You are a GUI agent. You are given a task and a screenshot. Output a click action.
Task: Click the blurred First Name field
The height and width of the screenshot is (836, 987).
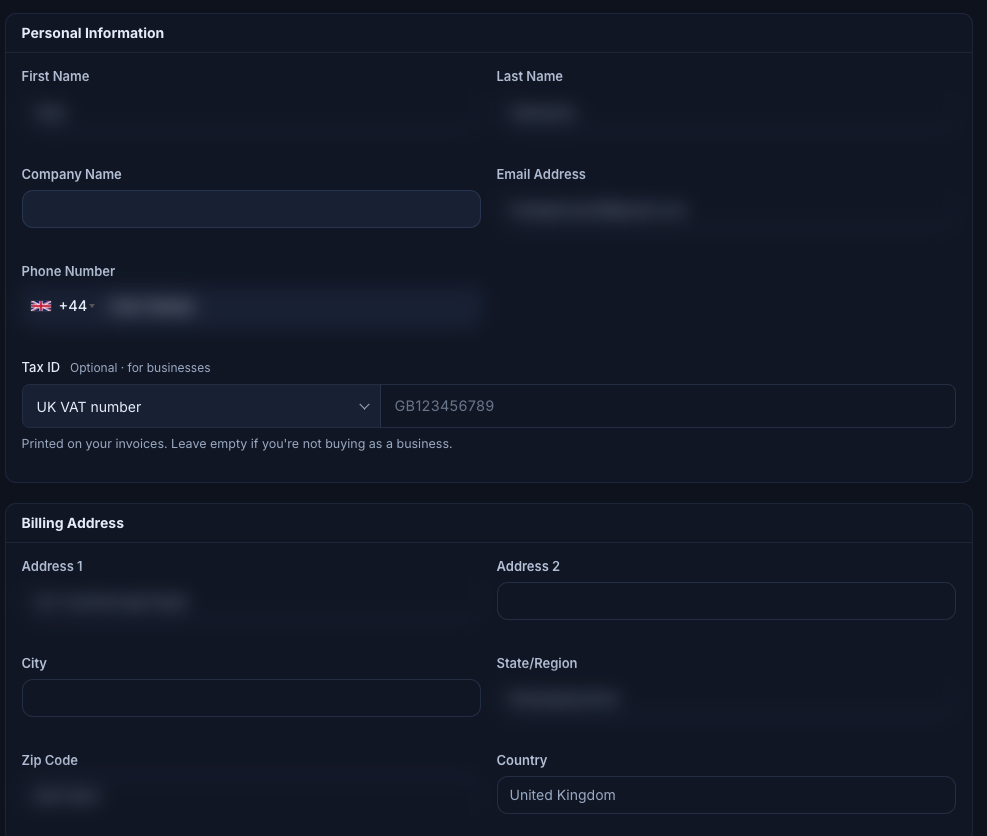point(251,113)
